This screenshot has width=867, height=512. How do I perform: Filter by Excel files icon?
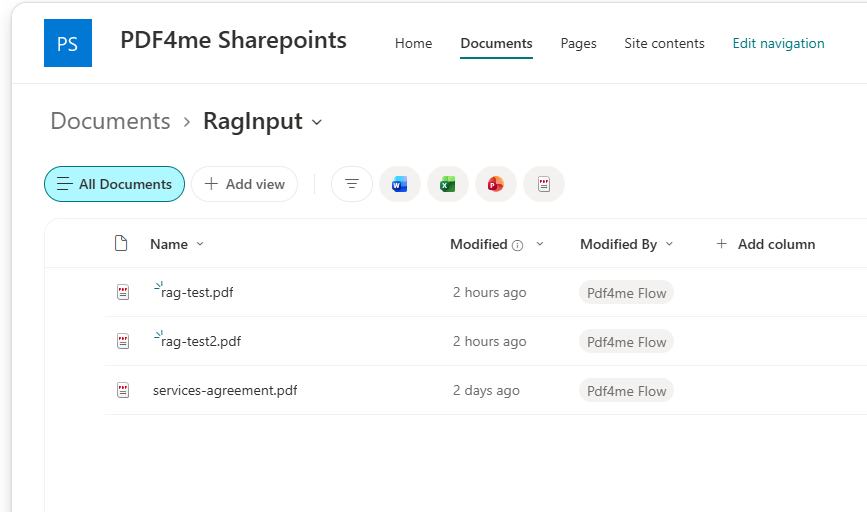coord(448,184)
